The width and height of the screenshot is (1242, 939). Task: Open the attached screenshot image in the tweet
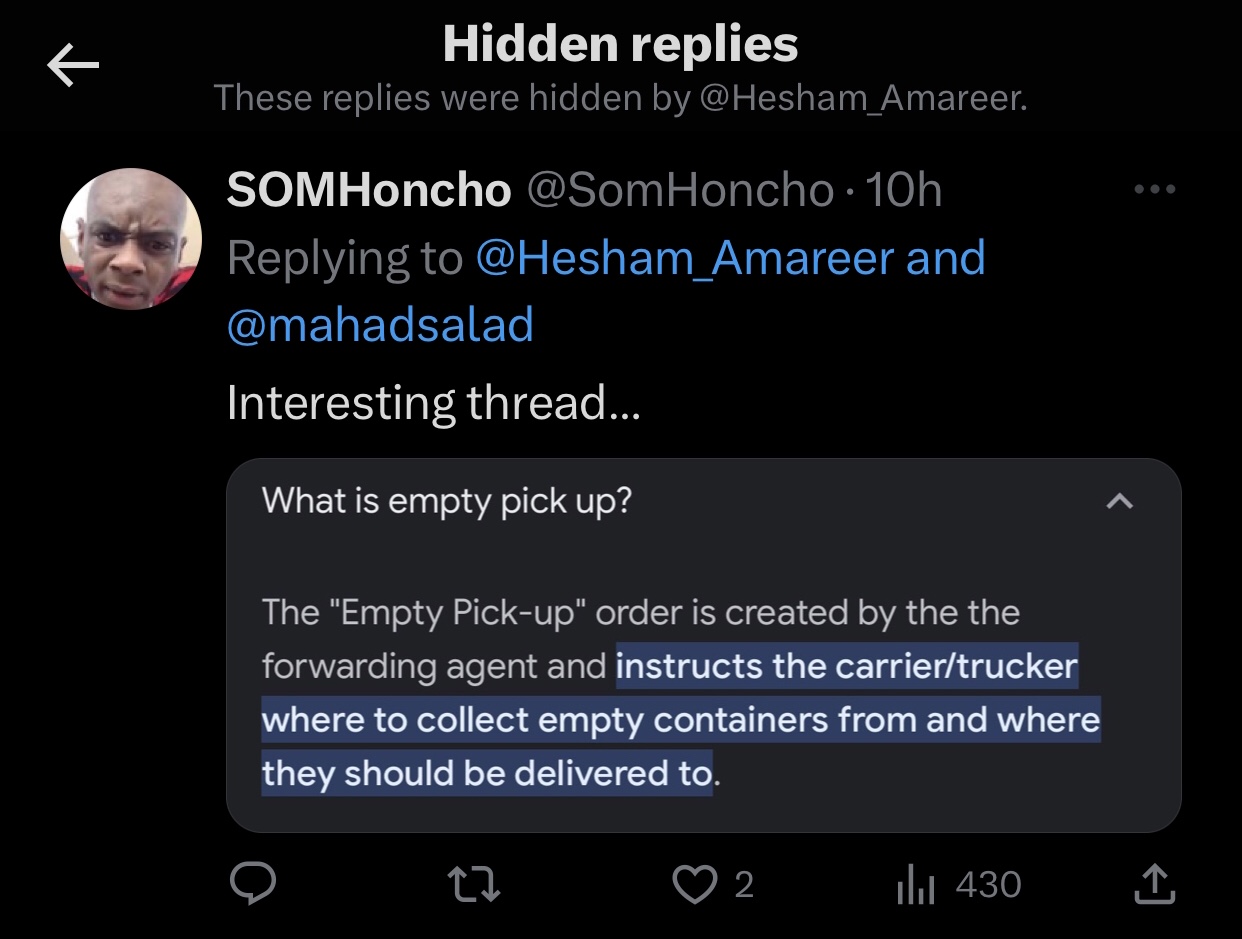pyautogui.click(x=704, y=646)
